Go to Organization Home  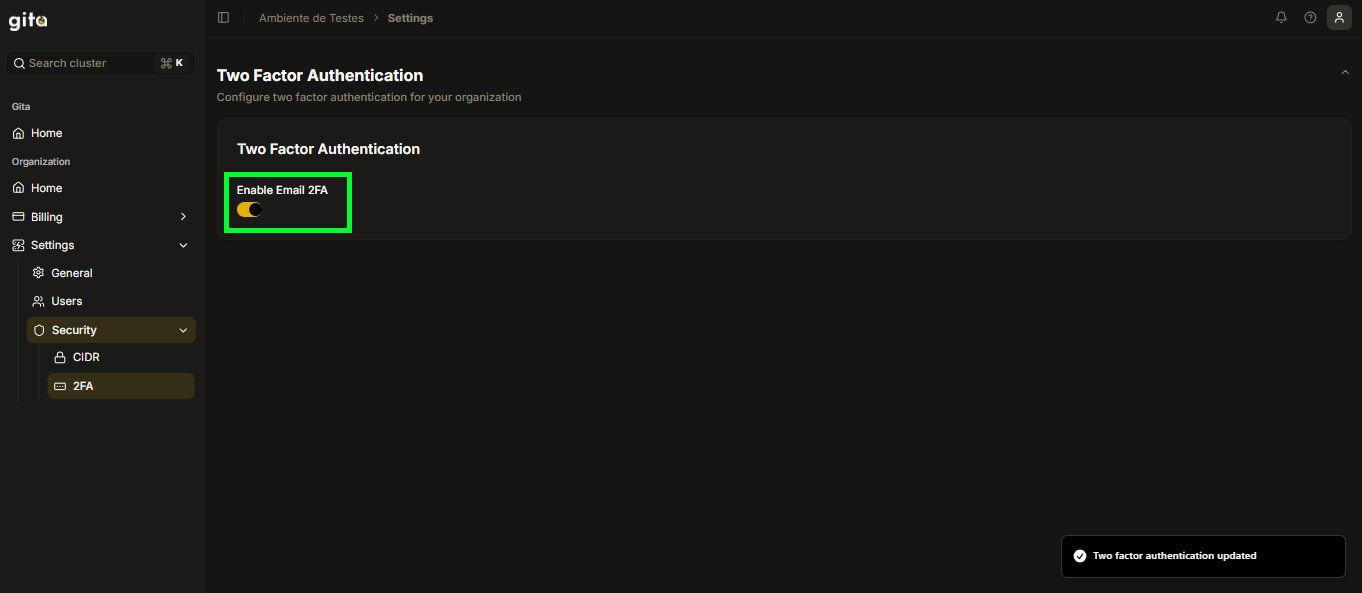(46, 188)
